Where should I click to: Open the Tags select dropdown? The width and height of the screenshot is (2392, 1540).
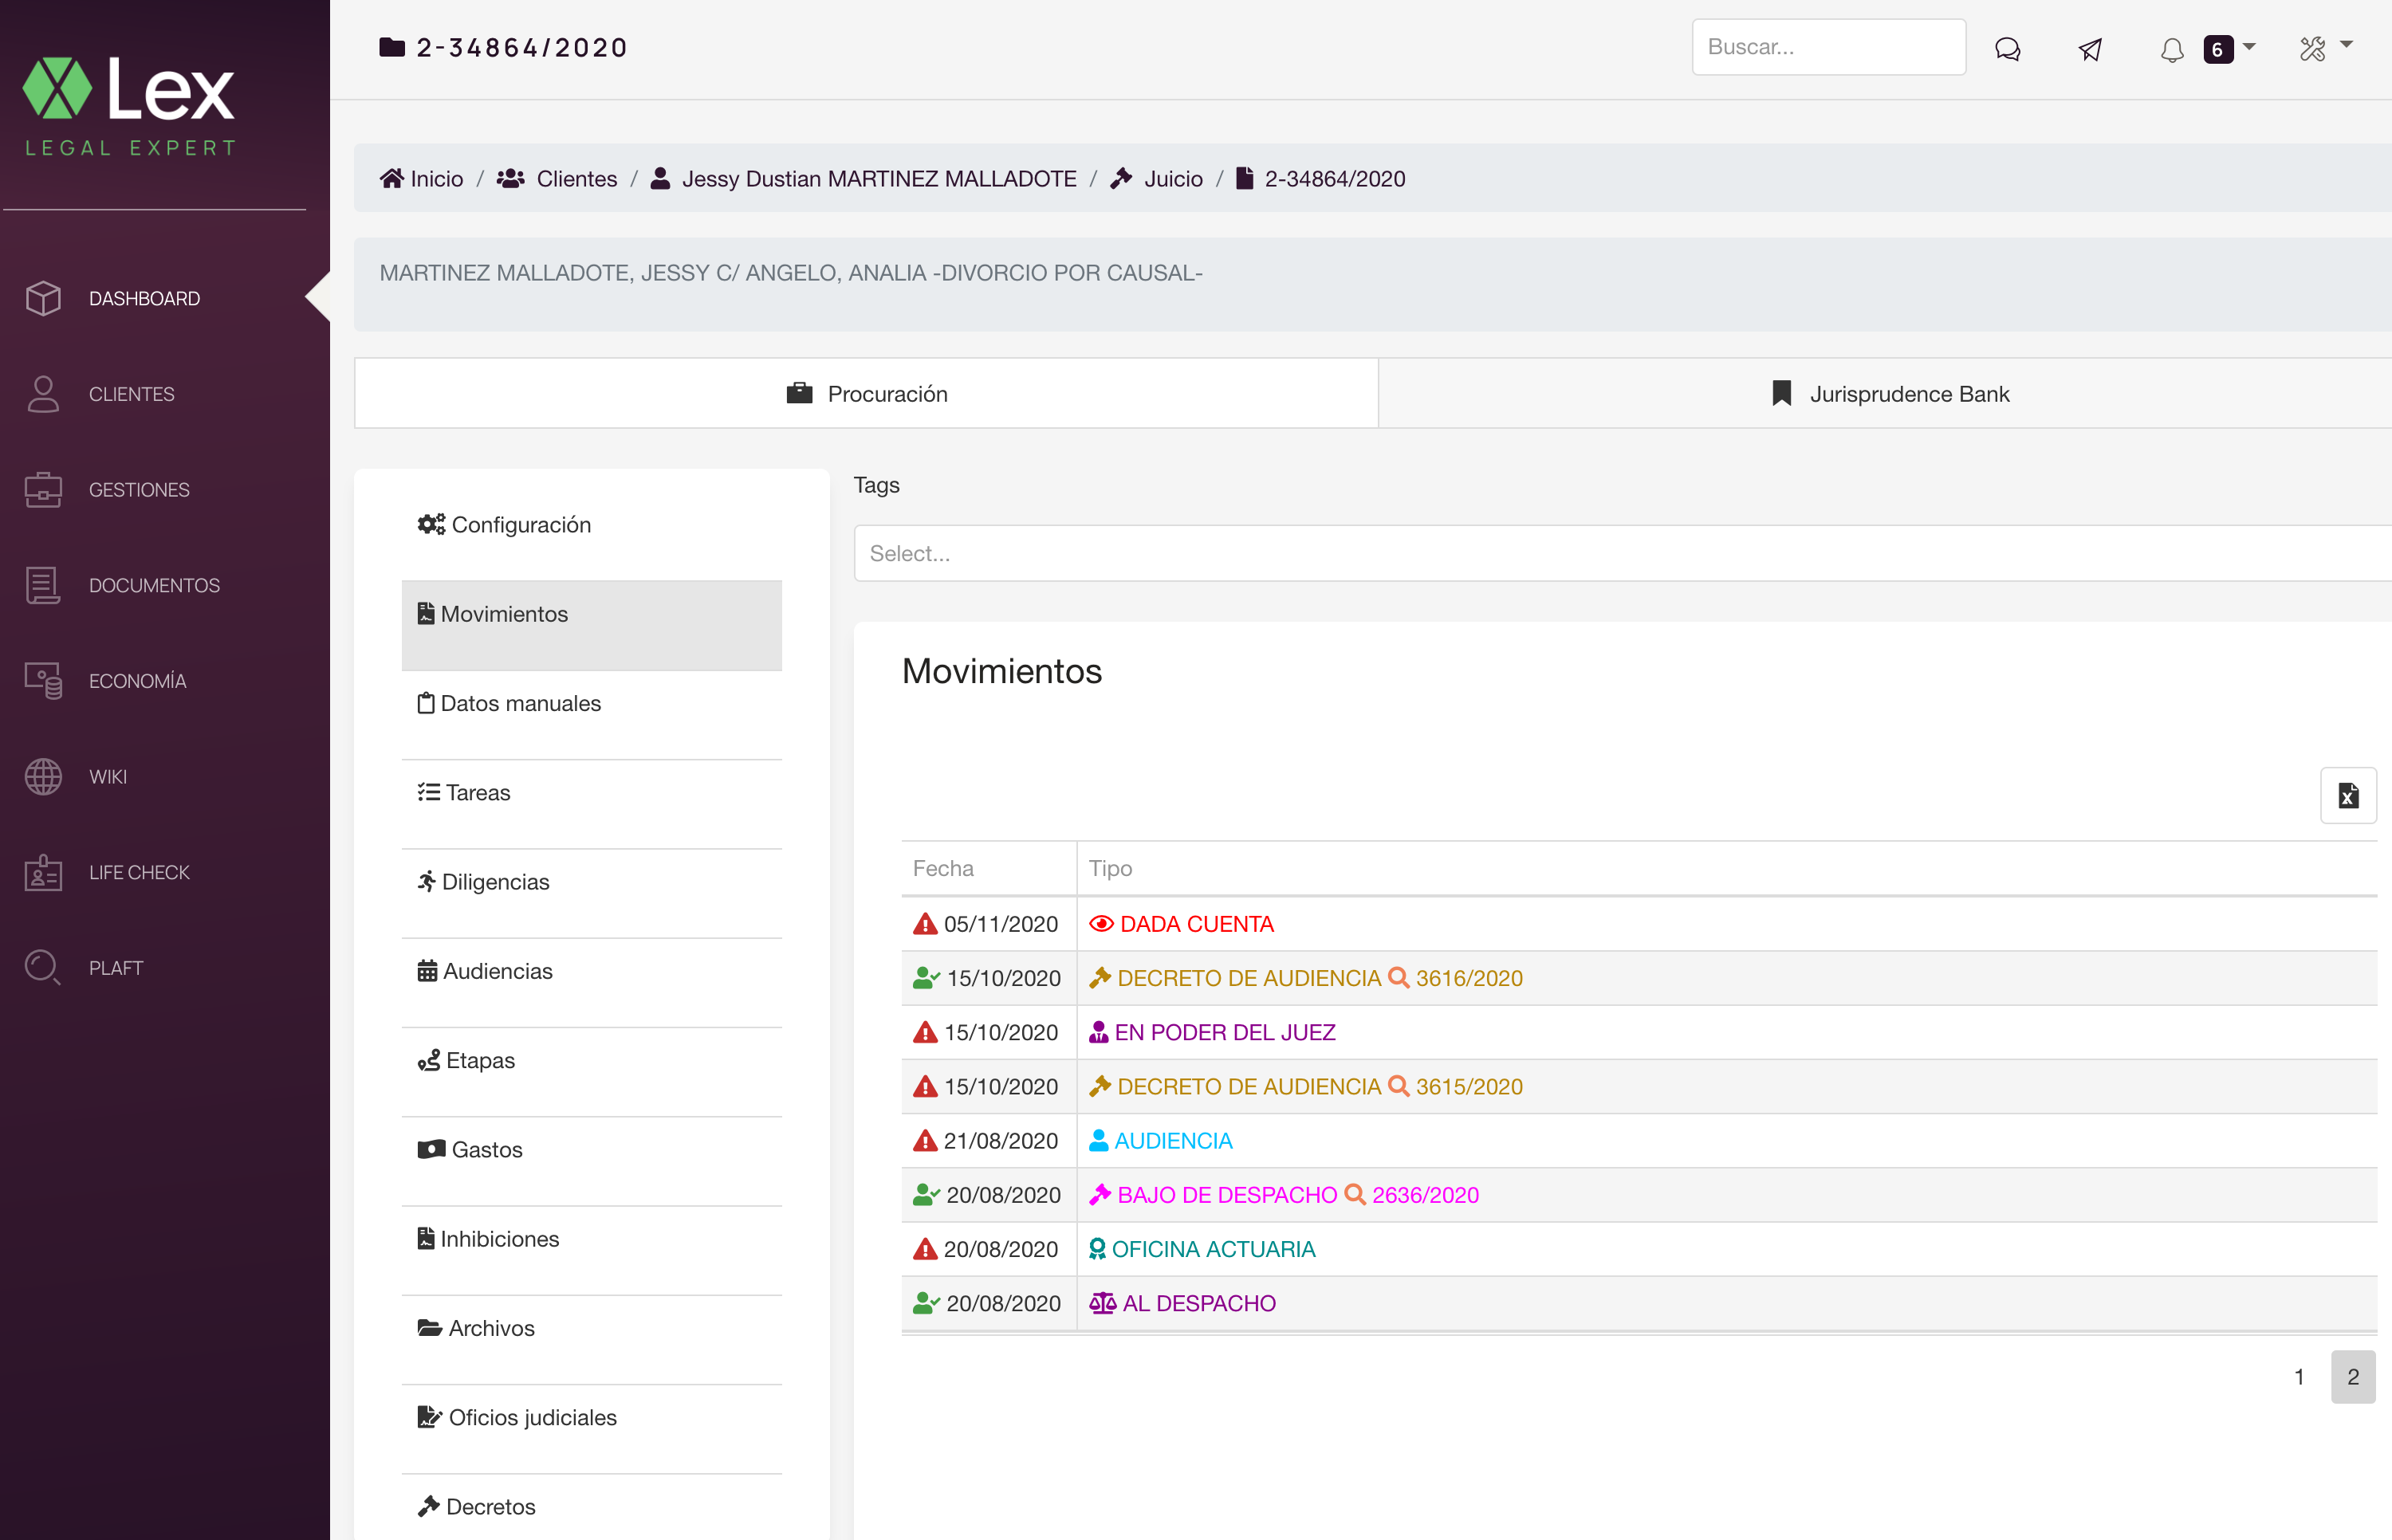(x=1622, y=553)
